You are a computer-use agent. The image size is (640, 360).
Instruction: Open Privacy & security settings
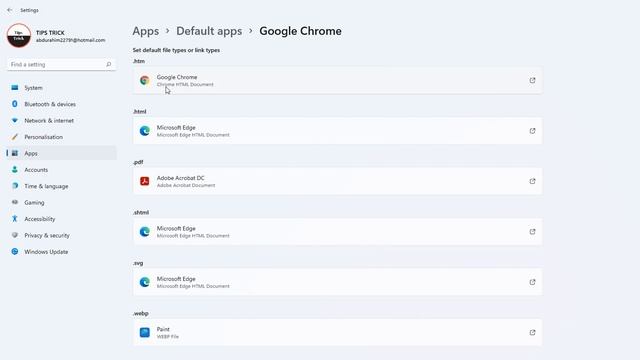point(62,236)
